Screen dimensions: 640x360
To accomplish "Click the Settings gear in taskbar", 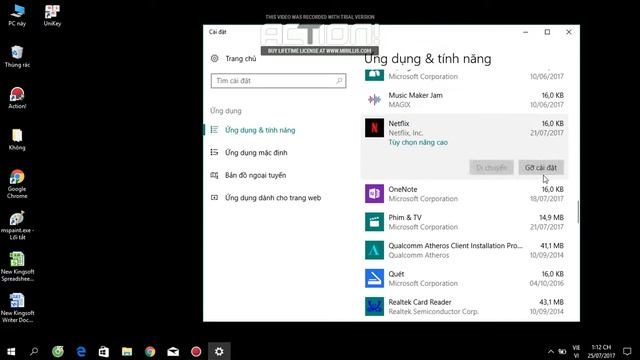I will [219, 351].
